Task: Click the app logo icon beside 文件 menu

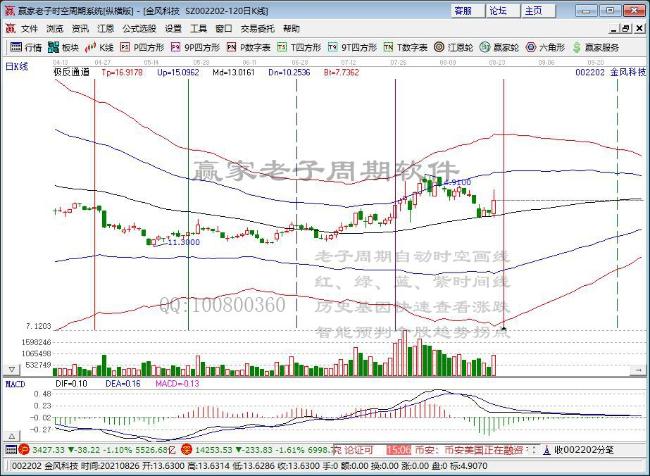Action: pos(10,29)
